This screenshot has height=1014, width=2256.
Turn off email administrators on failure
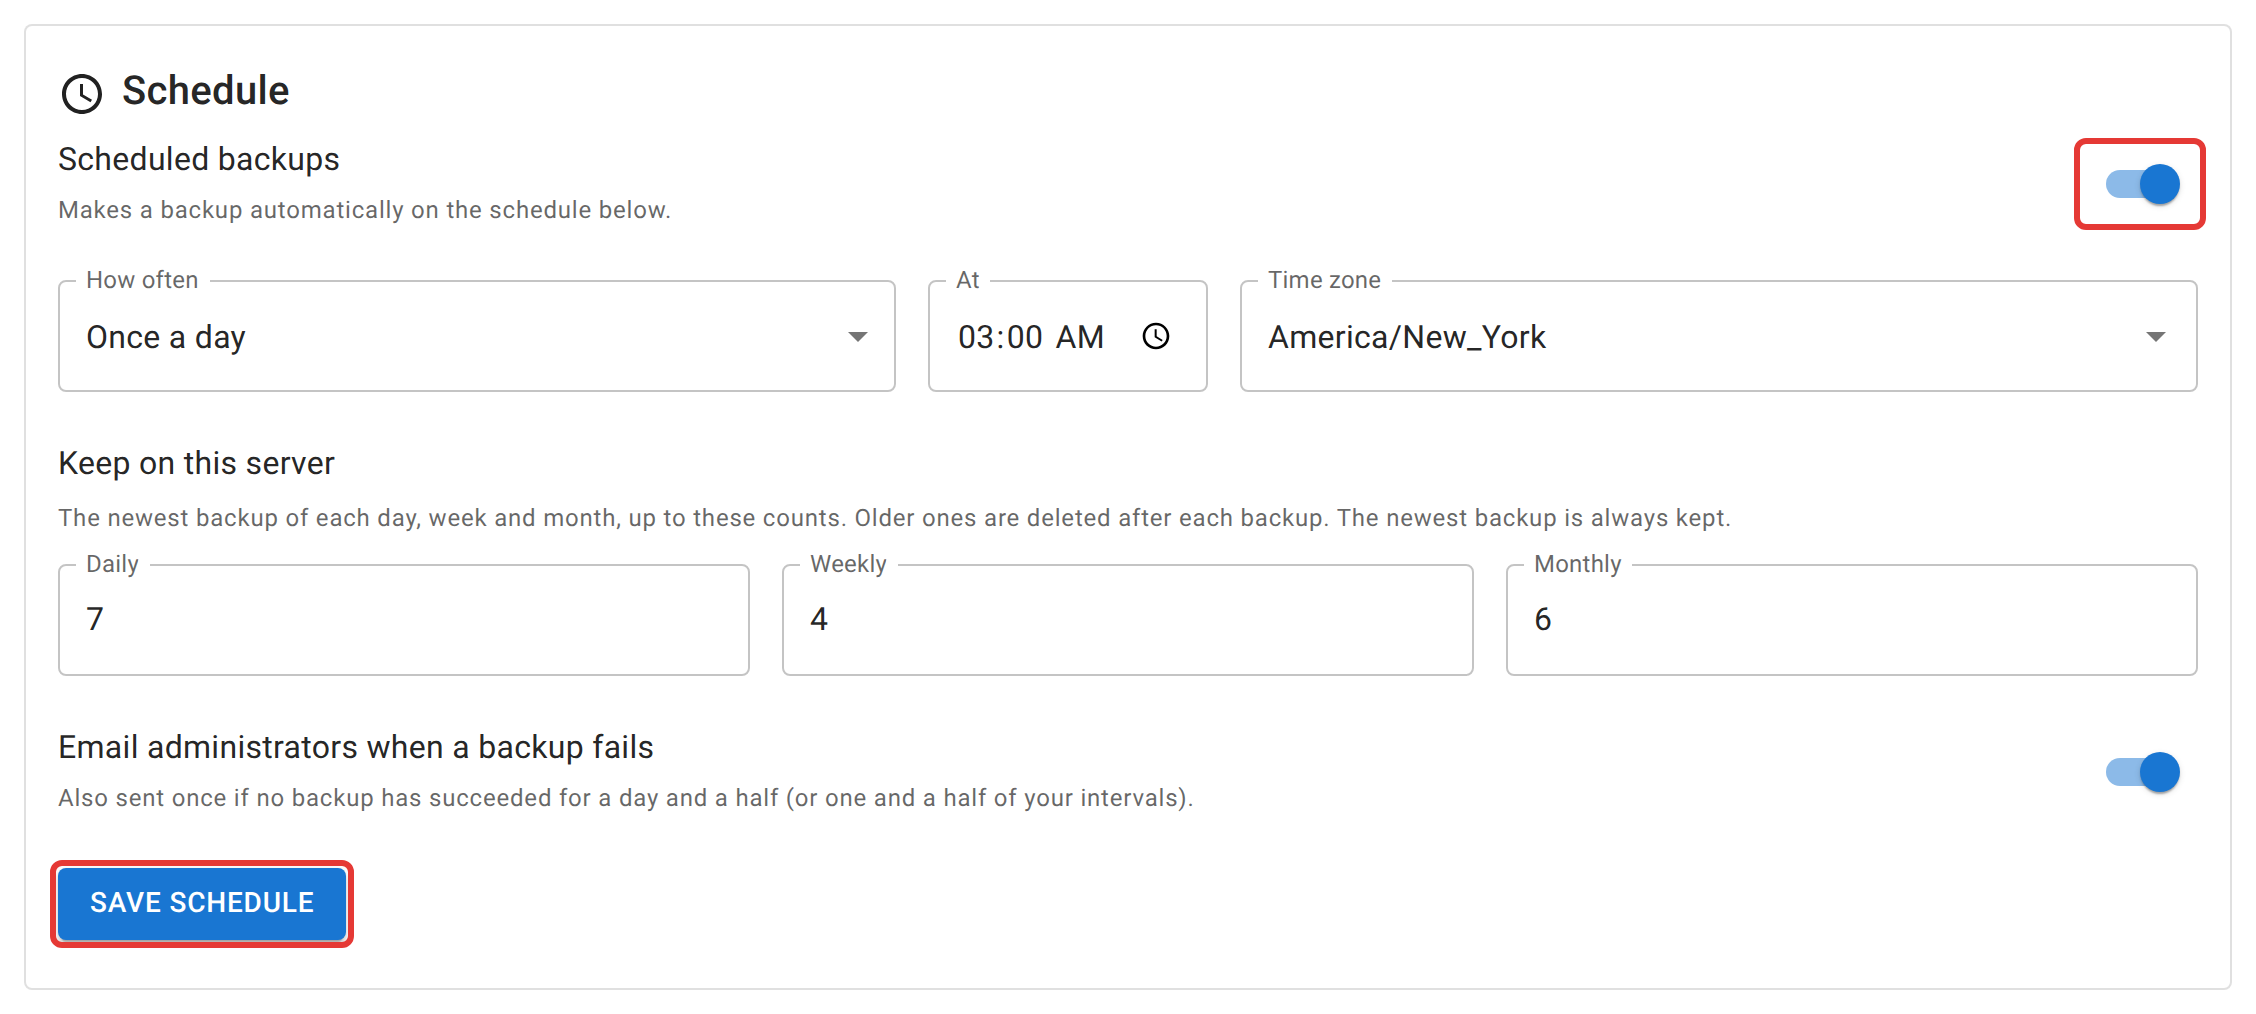(2141, 772)
